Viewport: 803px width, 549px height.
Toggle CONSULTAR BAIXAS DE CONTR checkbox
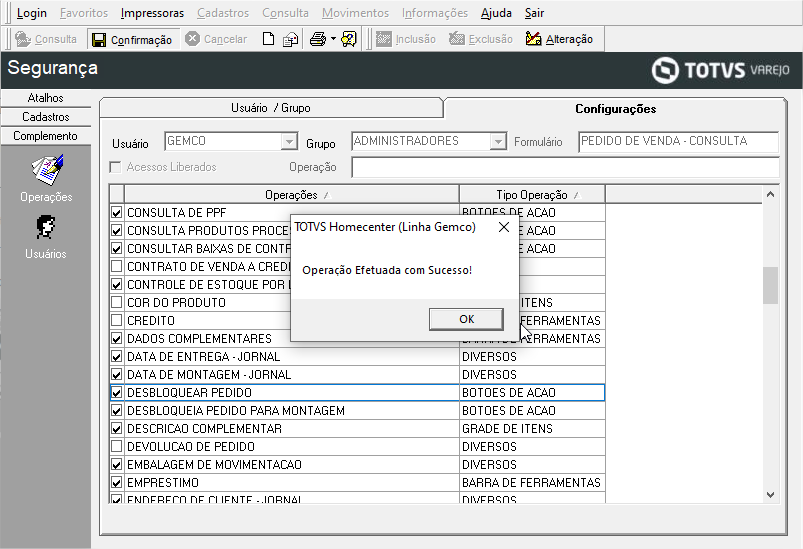point(117,248)
